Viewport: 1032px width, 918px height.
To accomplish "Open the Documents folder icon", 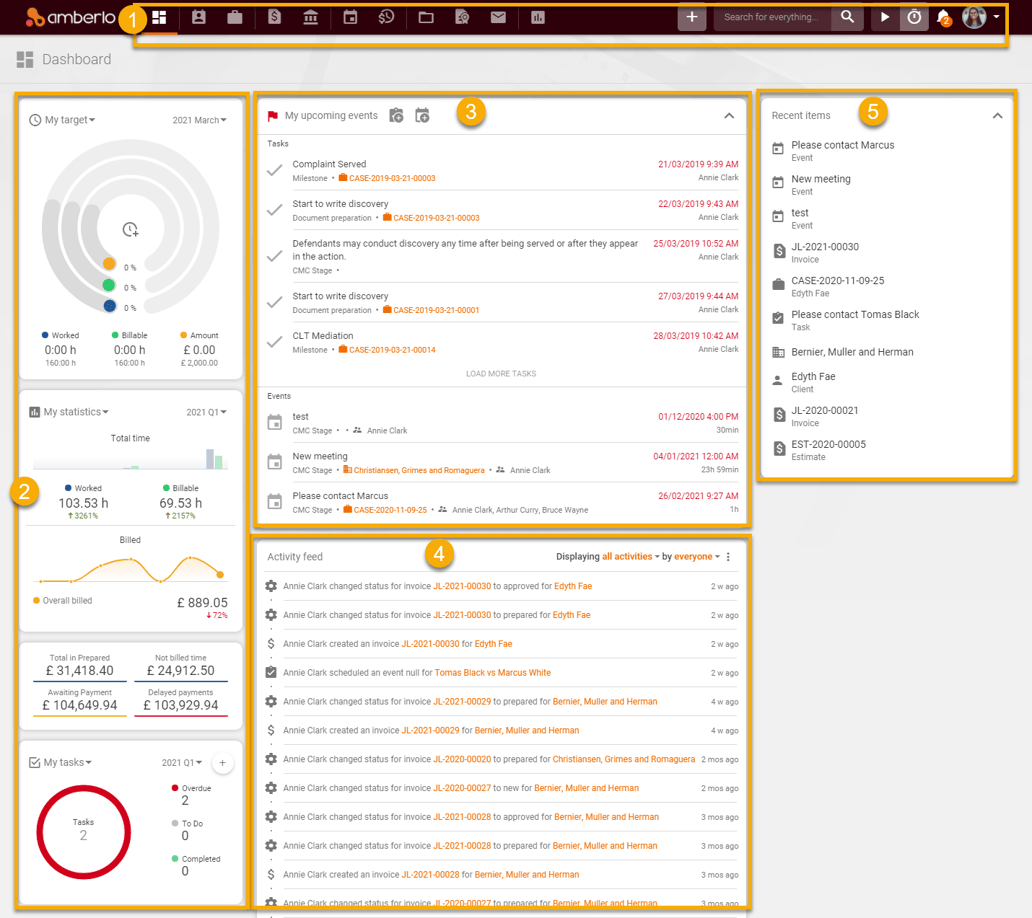I will [424, 17].
